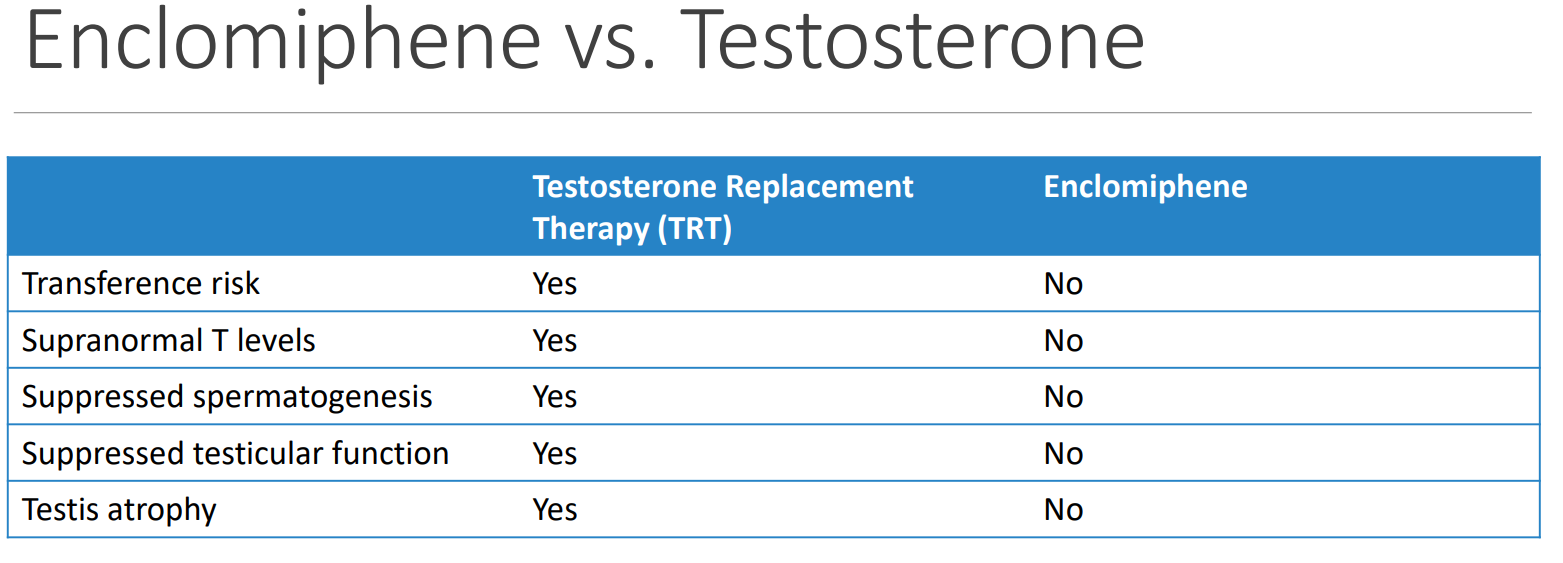Viewport: 1563px width, 563px height.
Task: Select the Enclomiphene column header
Action: point(1145,187)
